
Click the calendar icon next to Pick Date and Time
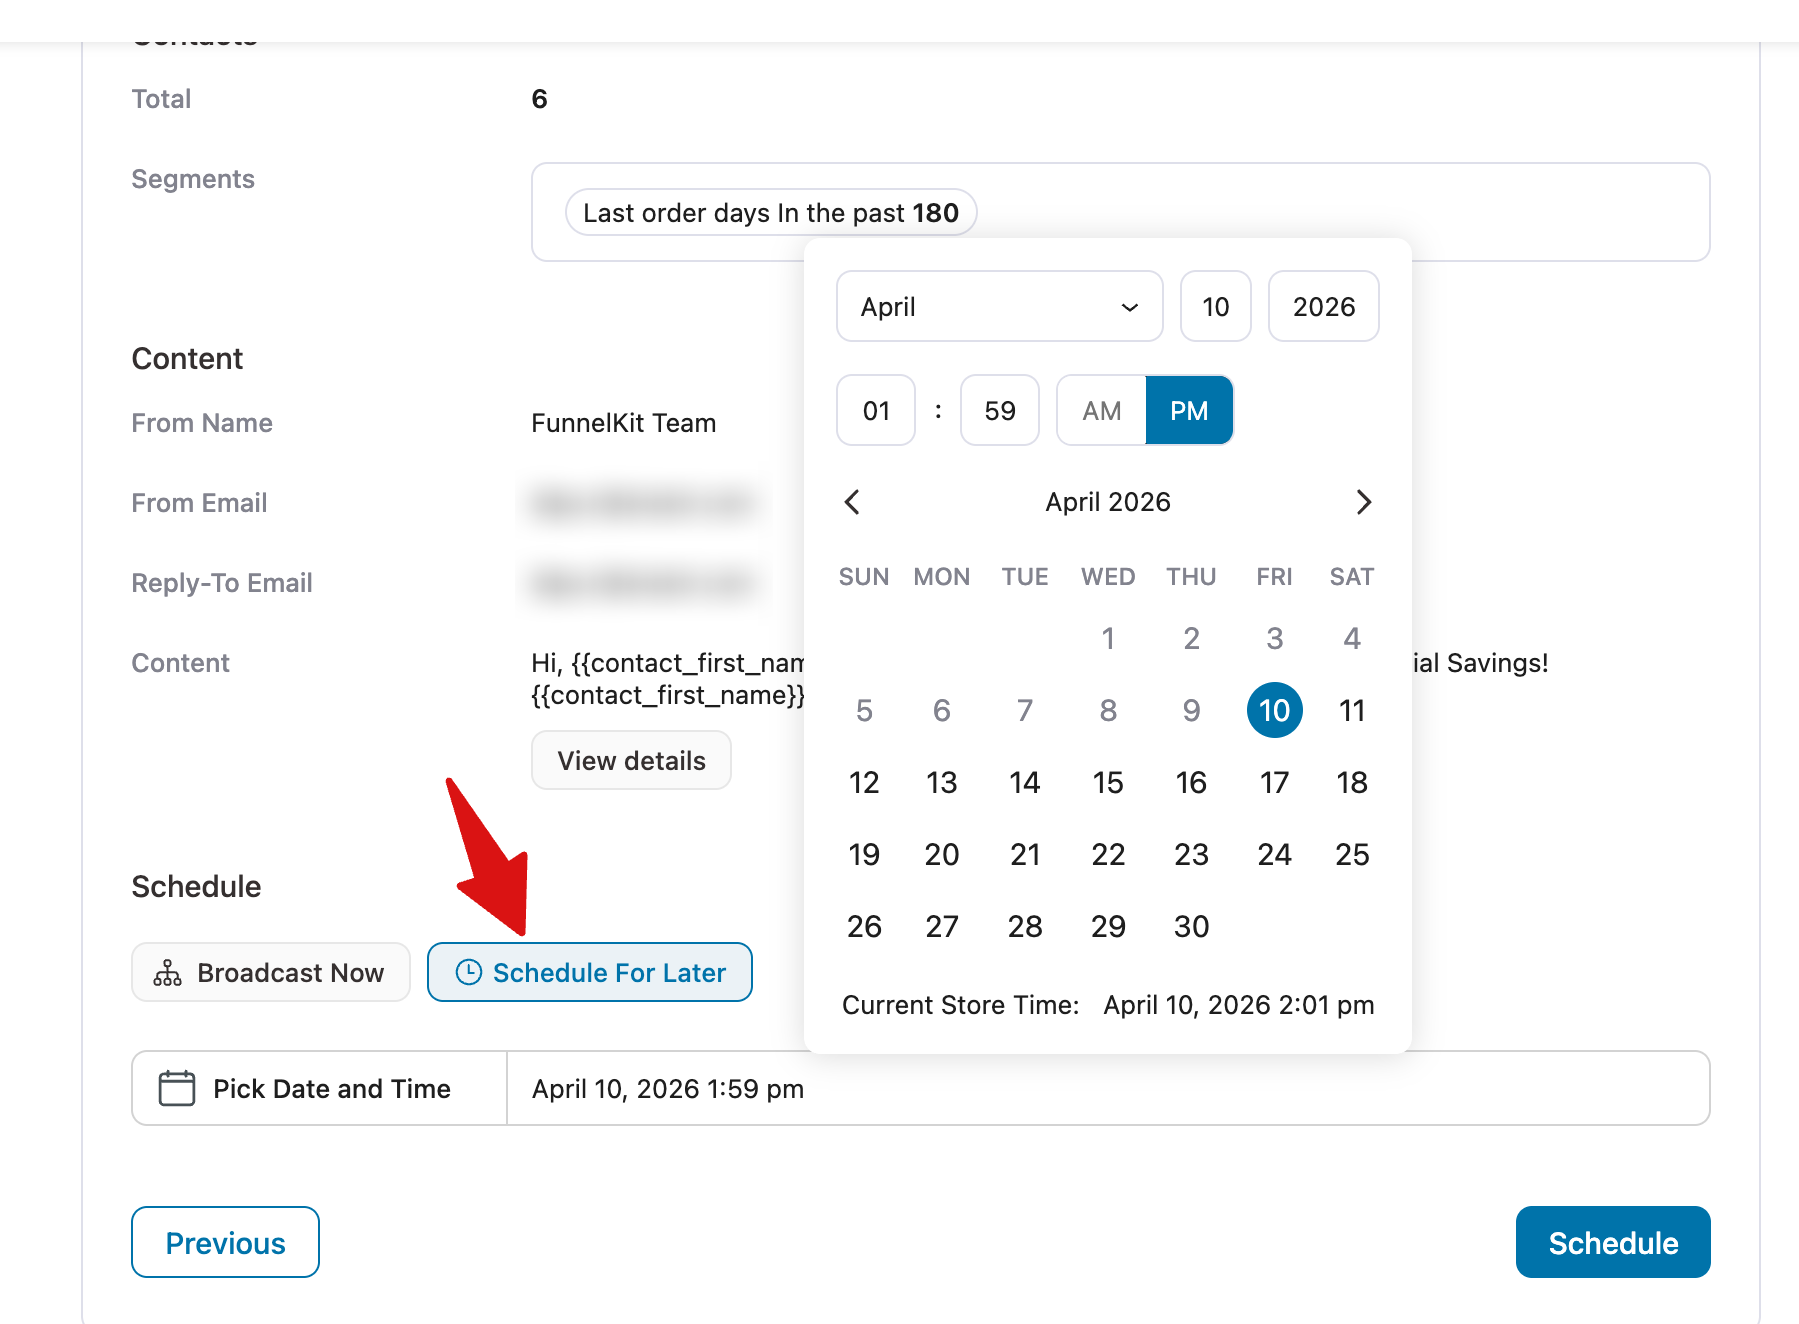(176, 1088)
